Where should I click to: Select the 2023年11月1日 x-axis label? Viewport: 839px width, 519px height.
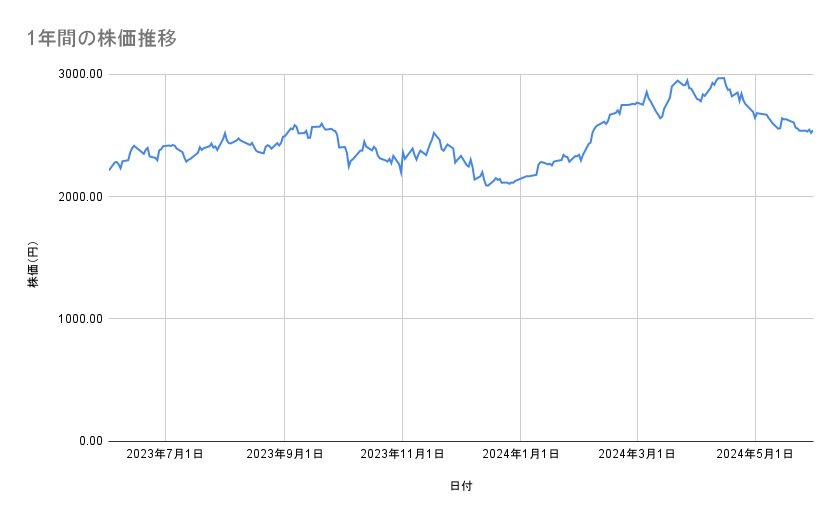[x=402, y=454]
